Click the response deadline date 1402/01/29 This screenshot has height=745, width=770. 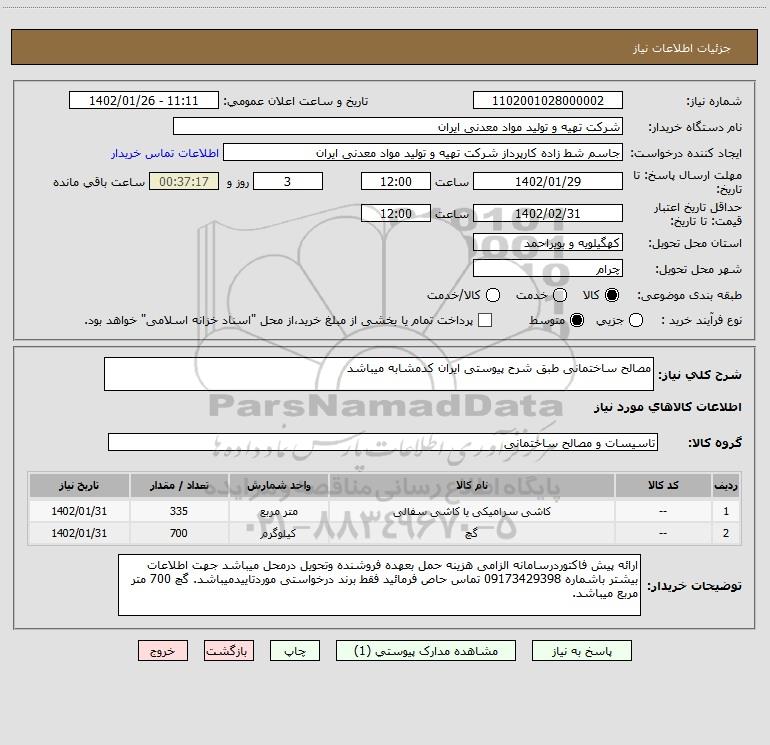pyautogui.click(x=548, y=181)
